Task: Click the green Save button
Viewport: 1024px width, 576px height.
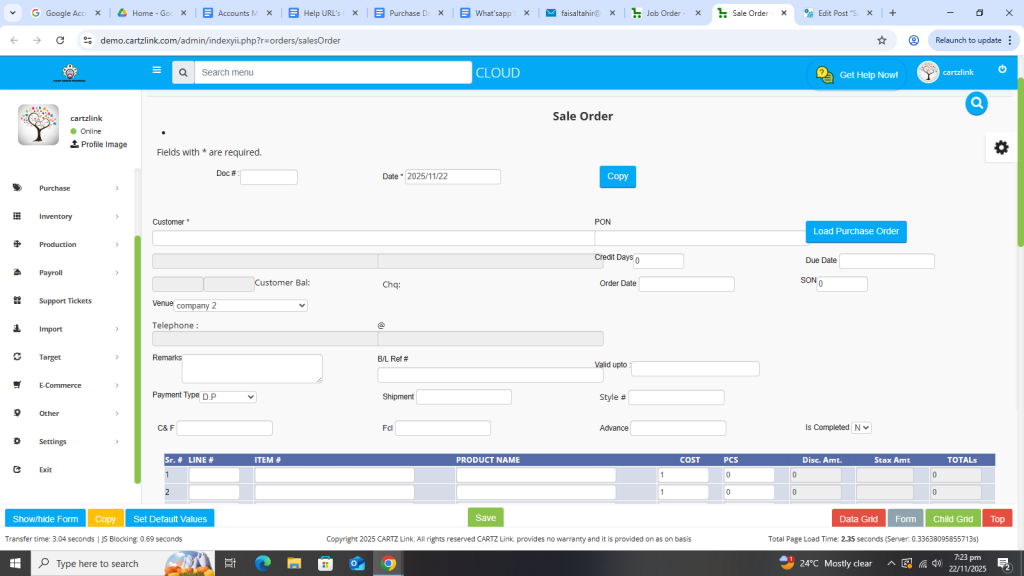Action: coord(485,518)
